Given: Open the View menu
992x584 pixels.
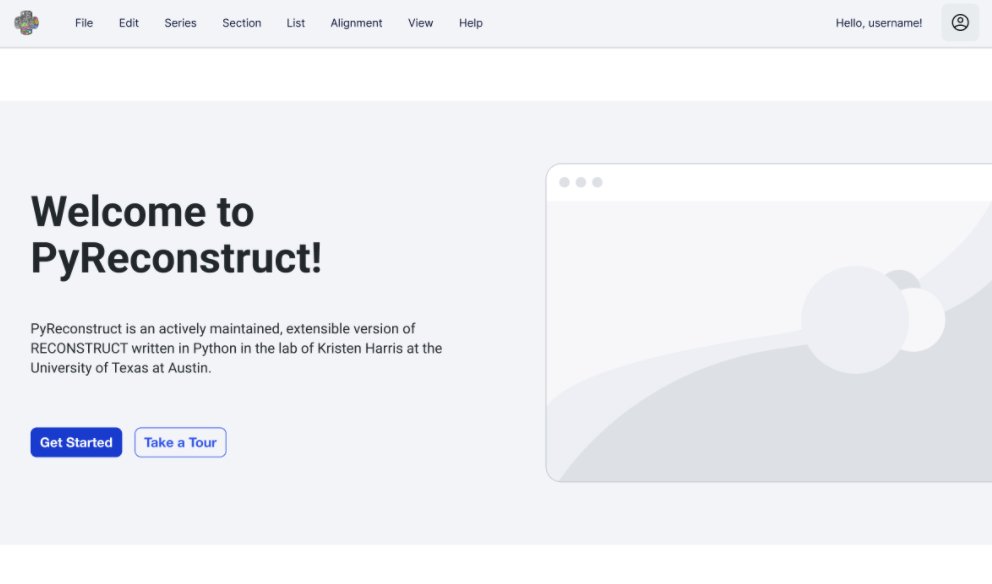Looking at the screenshot, I should (x=420, y=23).
